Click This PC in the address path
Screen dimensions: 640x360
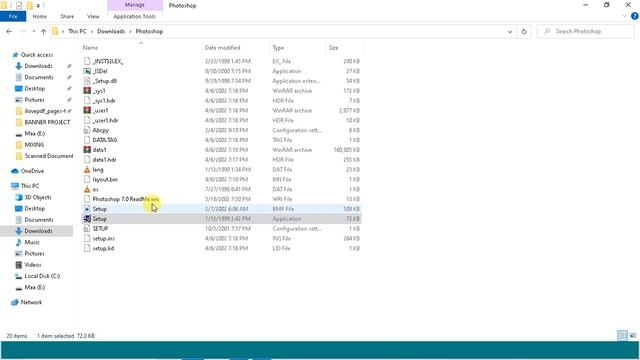[x=77, y=31]
